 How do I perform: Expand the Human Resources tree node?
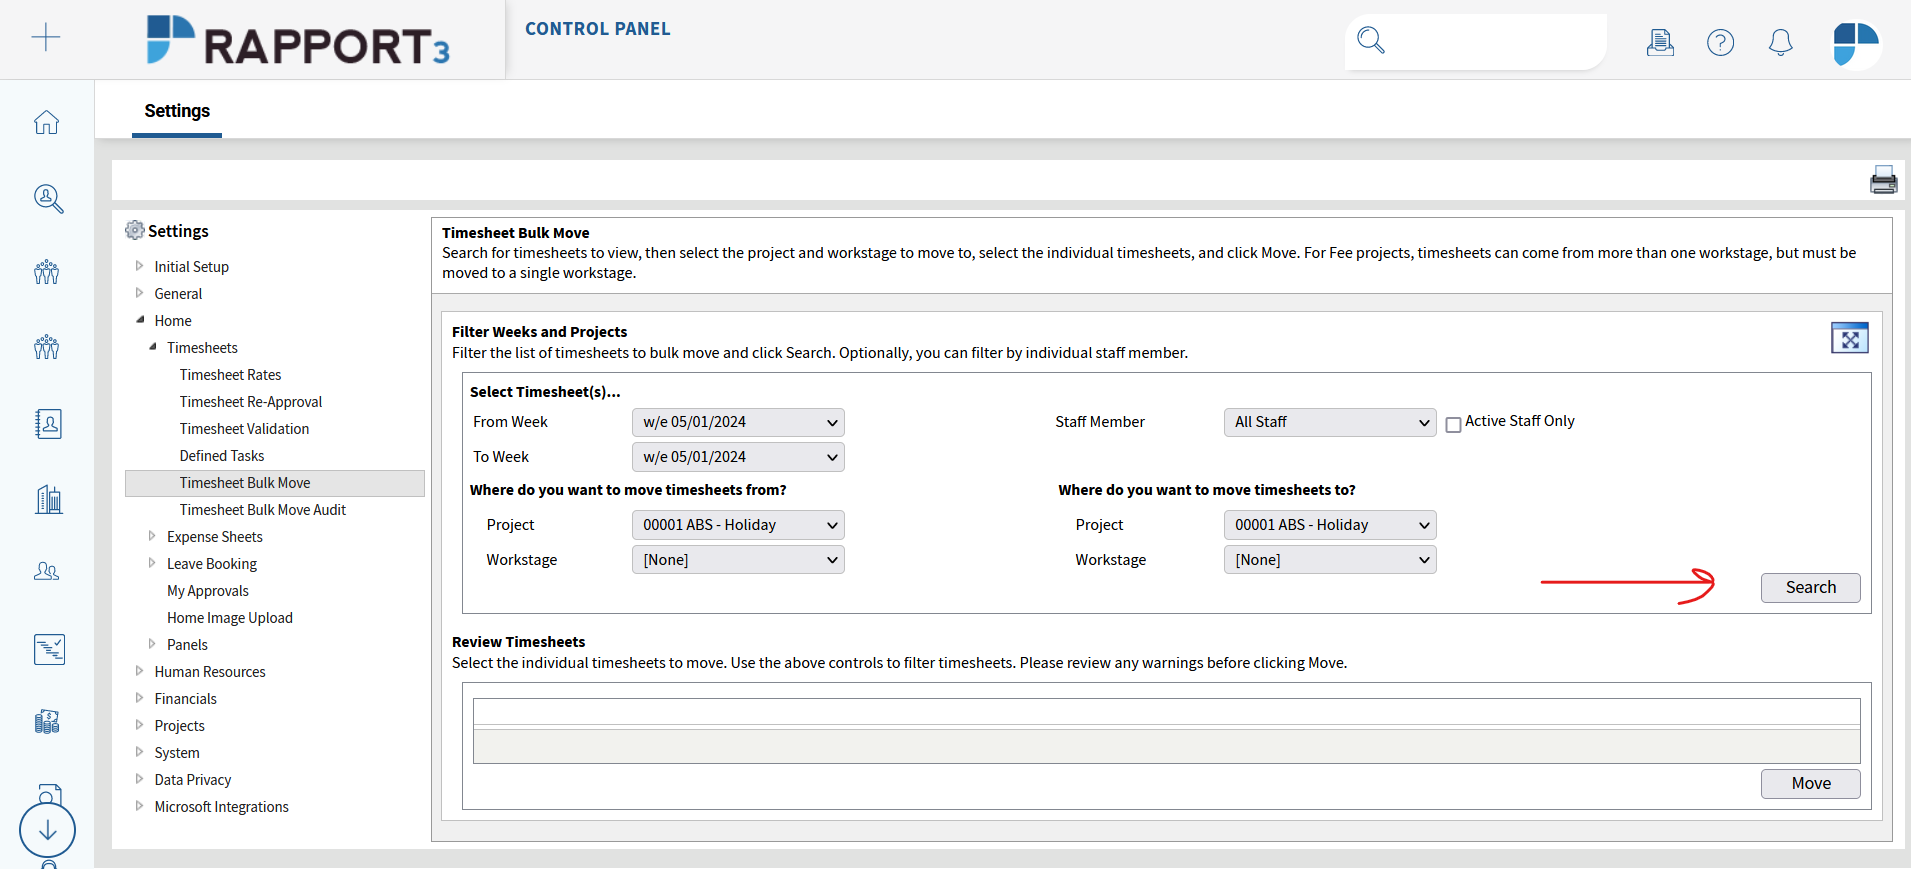tap(139, 671)
